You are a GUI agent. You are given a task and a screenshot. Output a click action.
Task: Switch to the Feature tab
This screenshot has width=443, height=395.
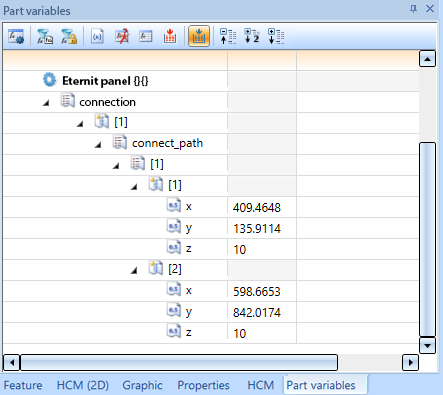tap(23, 385)
